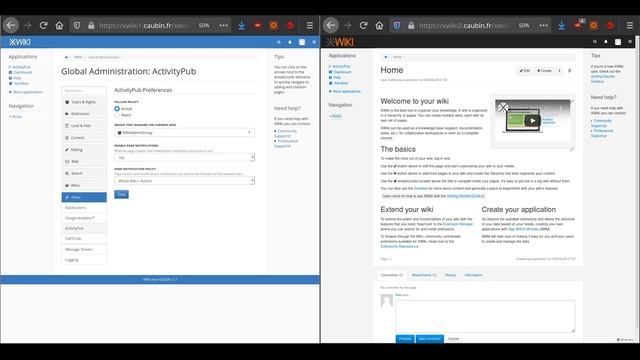Open Look & Feel admin section
640x360 pixels.
pyautogui.click(x=84, y=126)
